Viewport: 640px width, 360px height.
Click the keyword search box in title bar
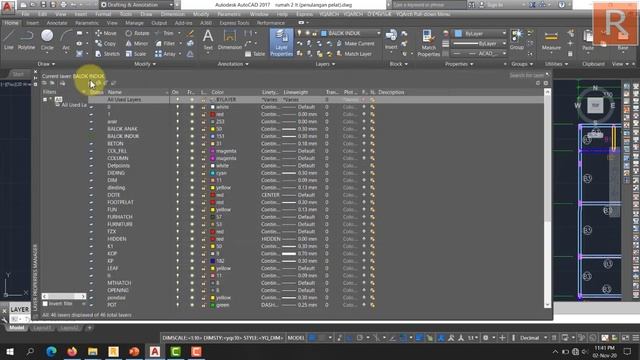(x=429, y=5)
